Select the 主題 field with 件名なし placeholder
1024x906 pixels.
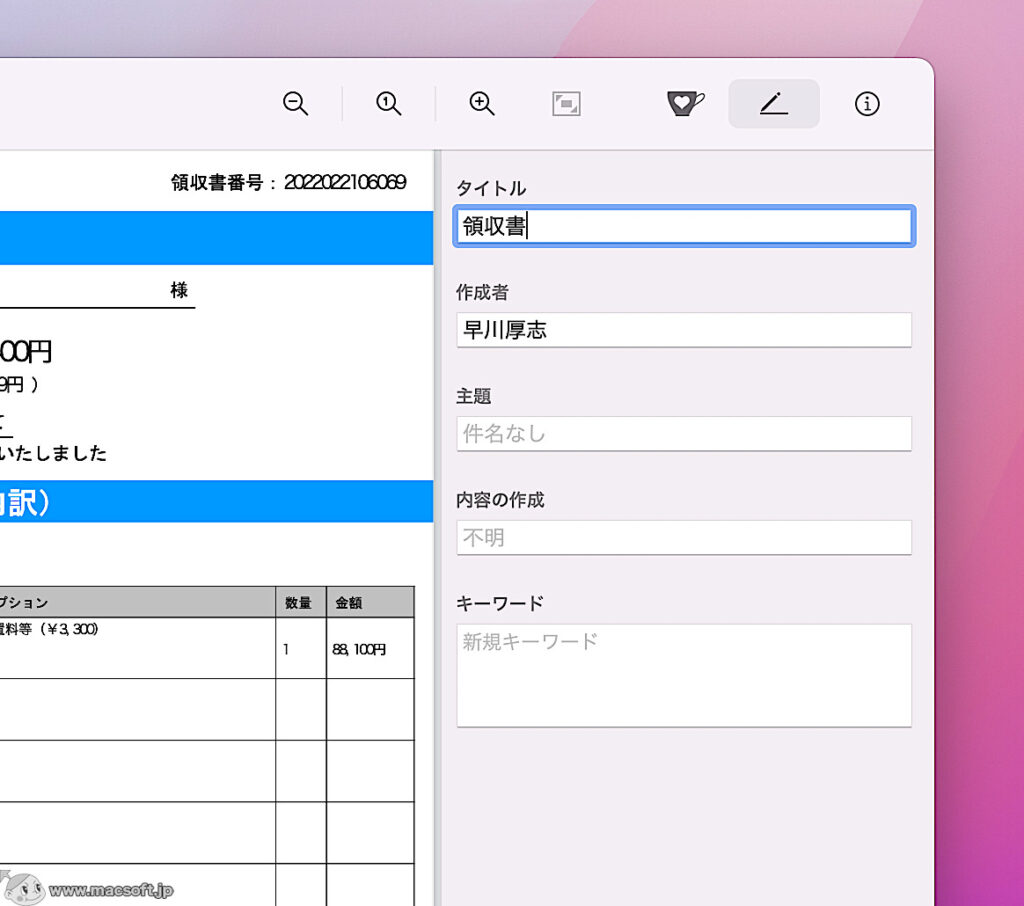click(x=683, y=433)
